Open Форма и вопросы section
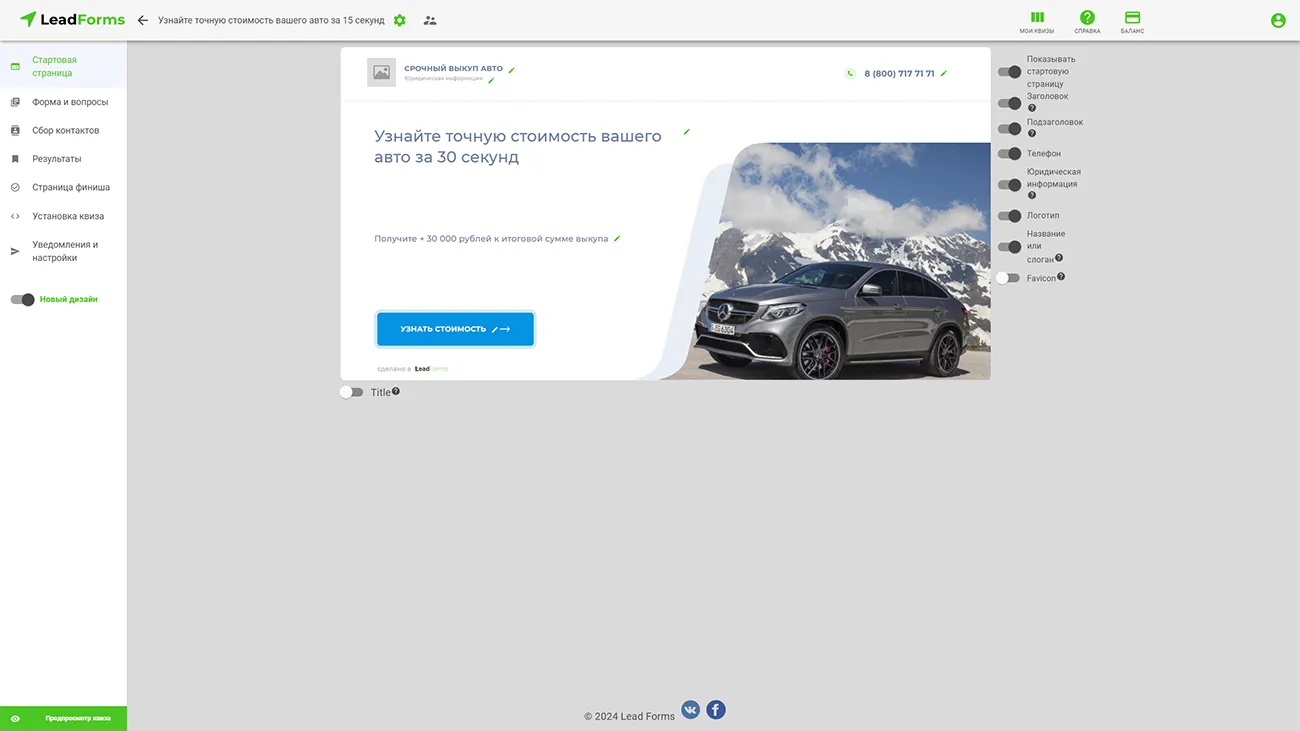Screen dimensions: 1300x731 coord(69,102)
